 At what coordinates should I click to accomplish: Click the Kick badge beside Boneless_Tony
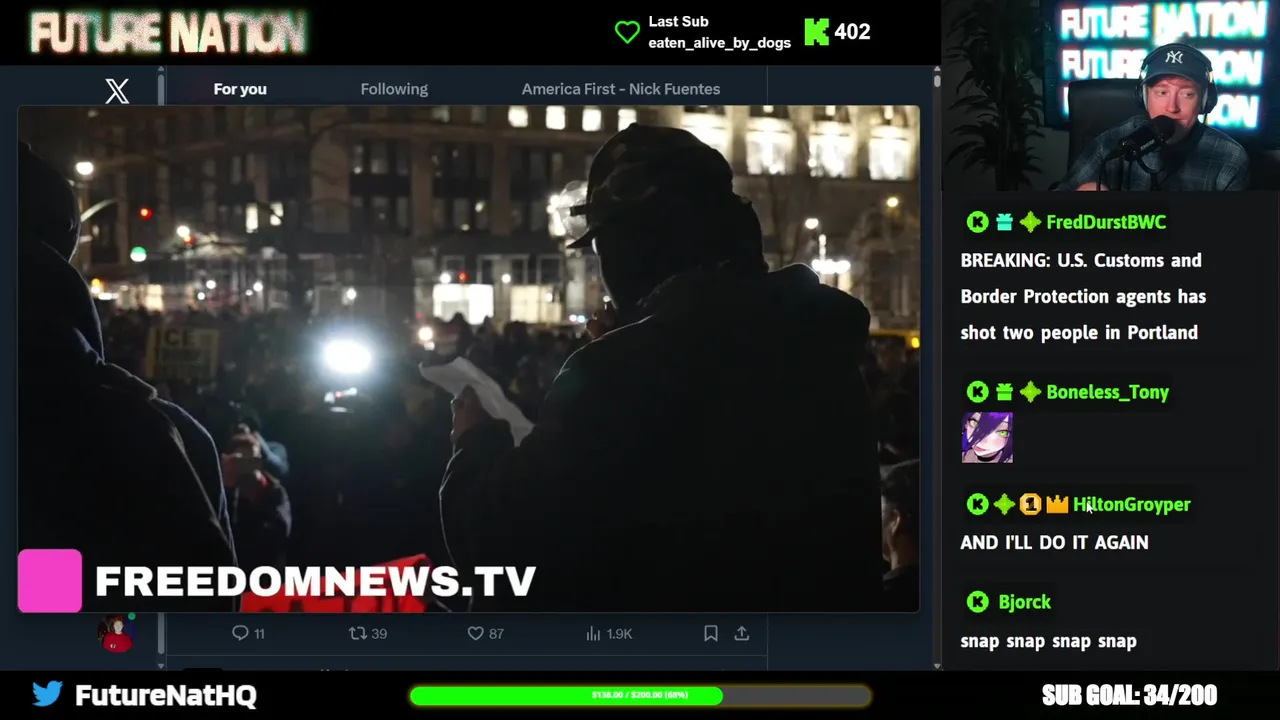977,392
